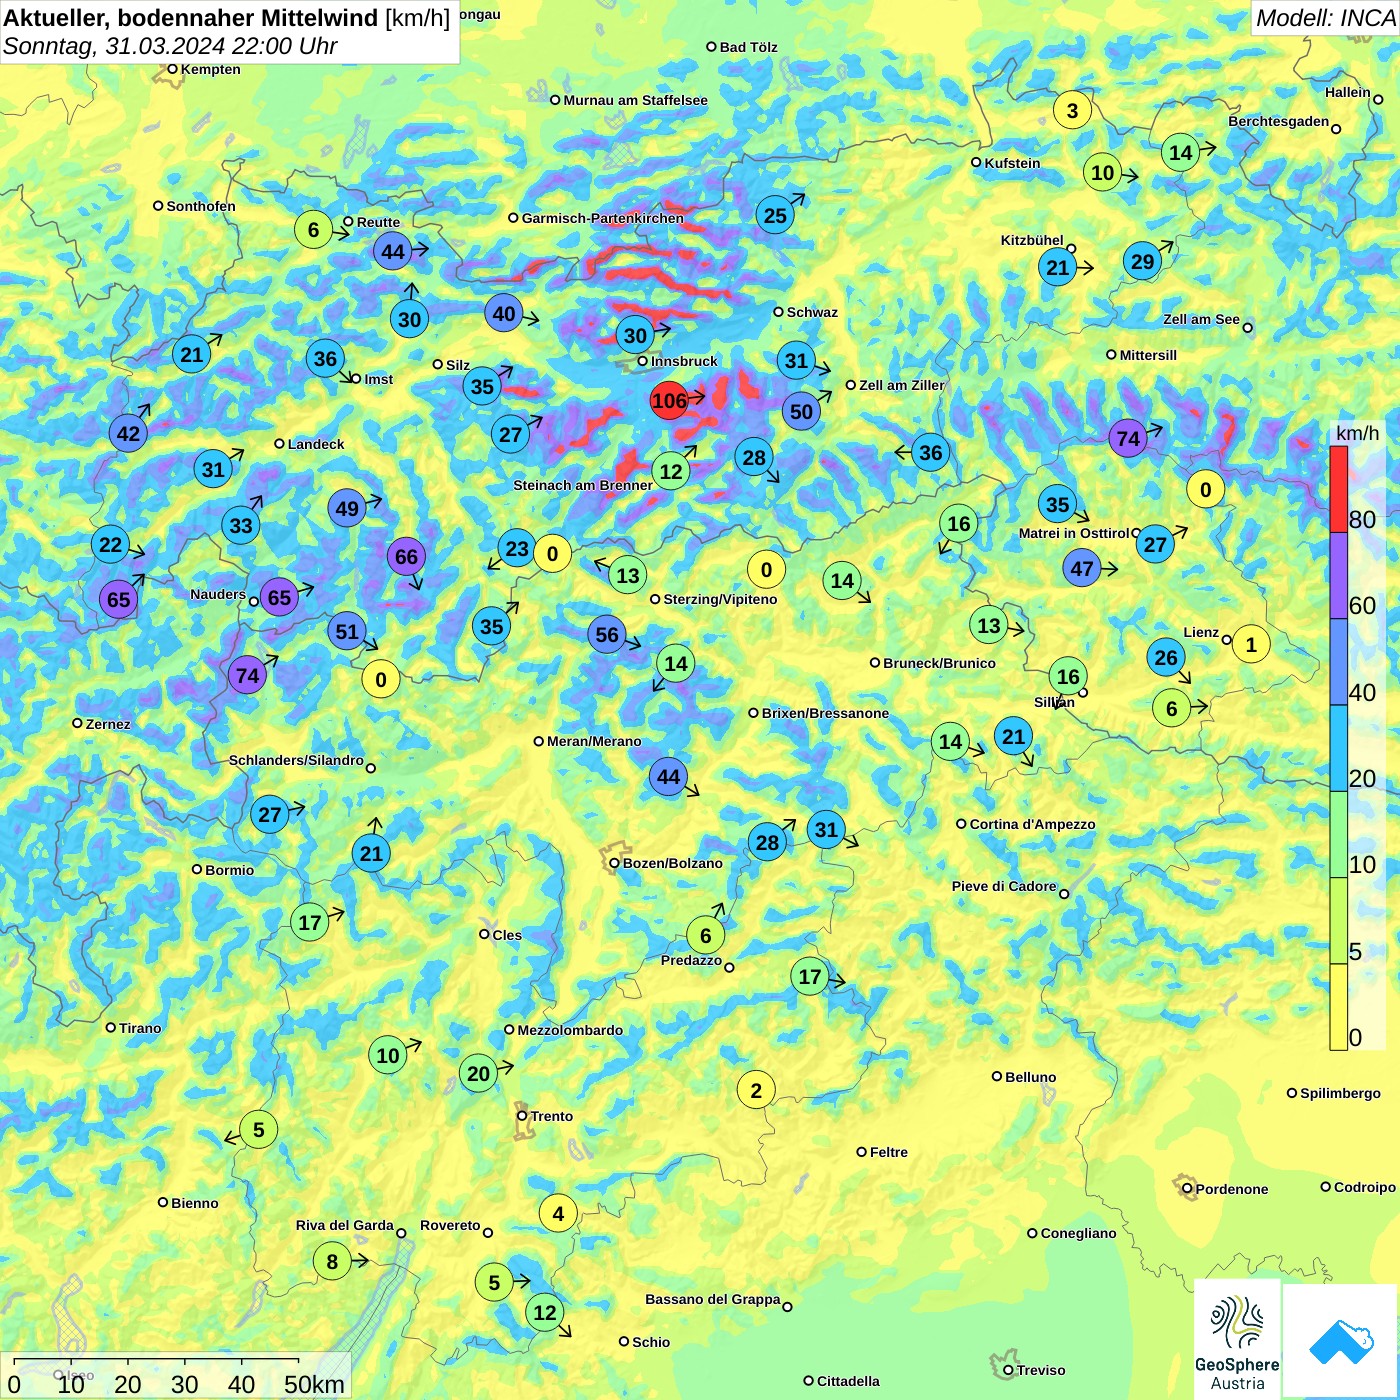
Task: Click the 29 km/h station near Kitzbühel
Action: point(1142,262)
